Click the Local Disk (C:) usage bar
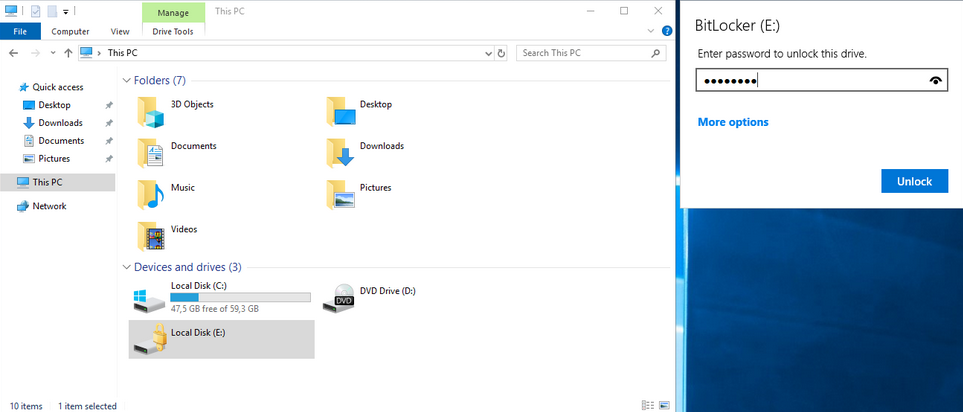The width and height of the screenshot is (963, 412). (240, 297)
